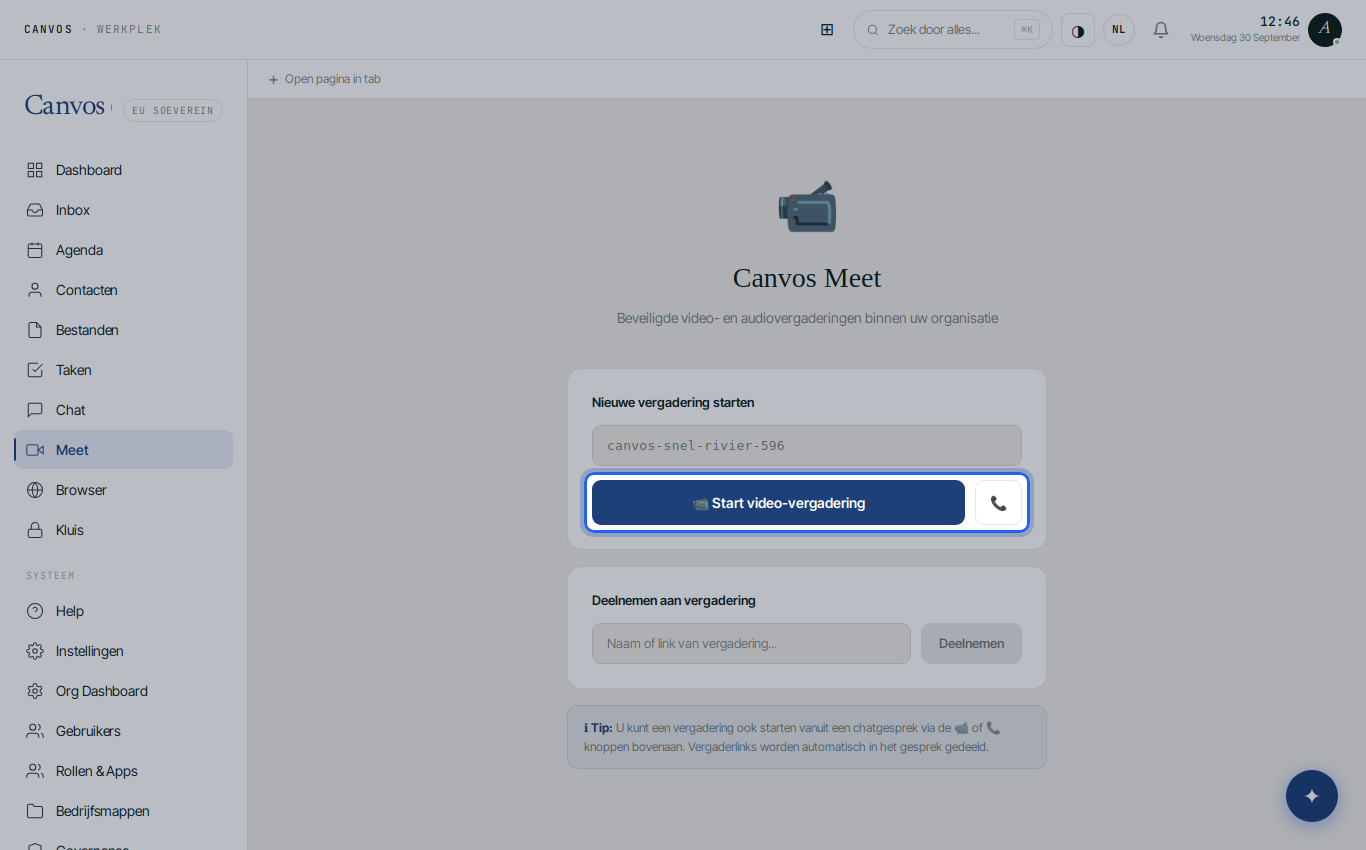Click the date 'Woensdag 30 September'
This screenshot has height=850, width=1366.
point(1245,38)
